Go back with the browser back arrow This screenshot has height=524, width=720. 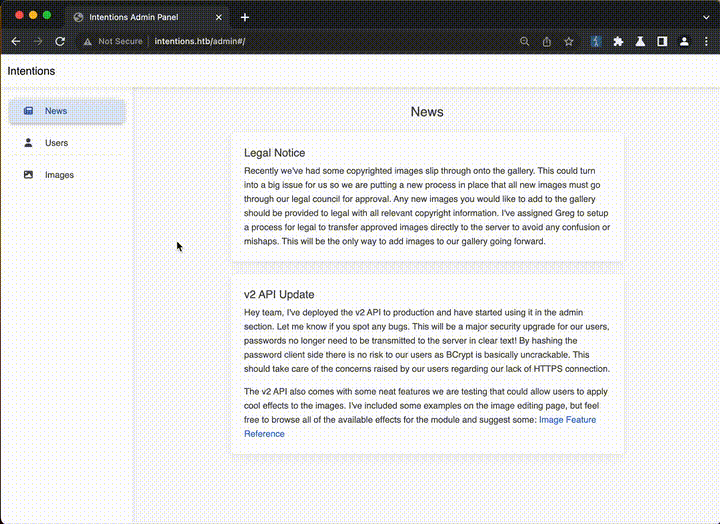pos(15,41)
